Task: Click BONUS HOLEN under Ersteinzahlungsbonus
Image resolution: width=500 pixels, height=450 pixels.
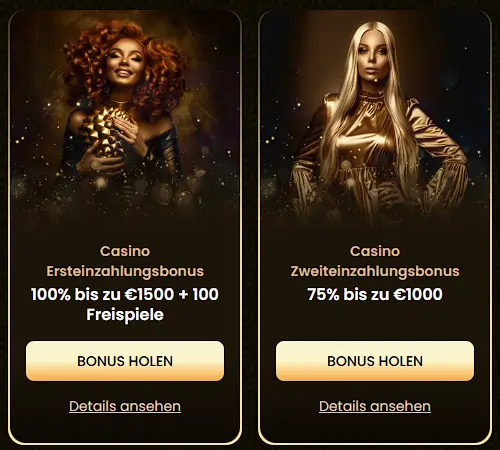Action: (x=125, y=361)
